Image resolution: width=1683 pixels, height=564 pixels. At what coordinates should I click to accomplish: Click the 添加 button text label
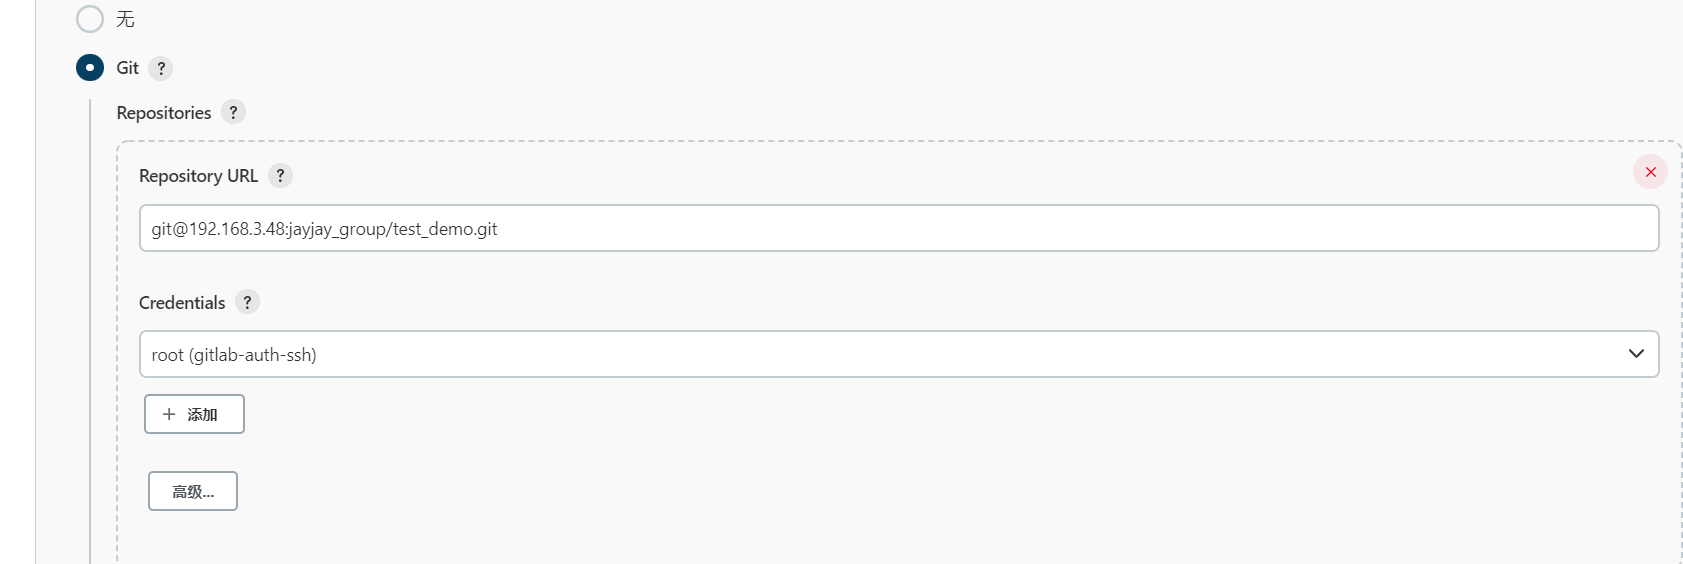[x=202, y=414]
